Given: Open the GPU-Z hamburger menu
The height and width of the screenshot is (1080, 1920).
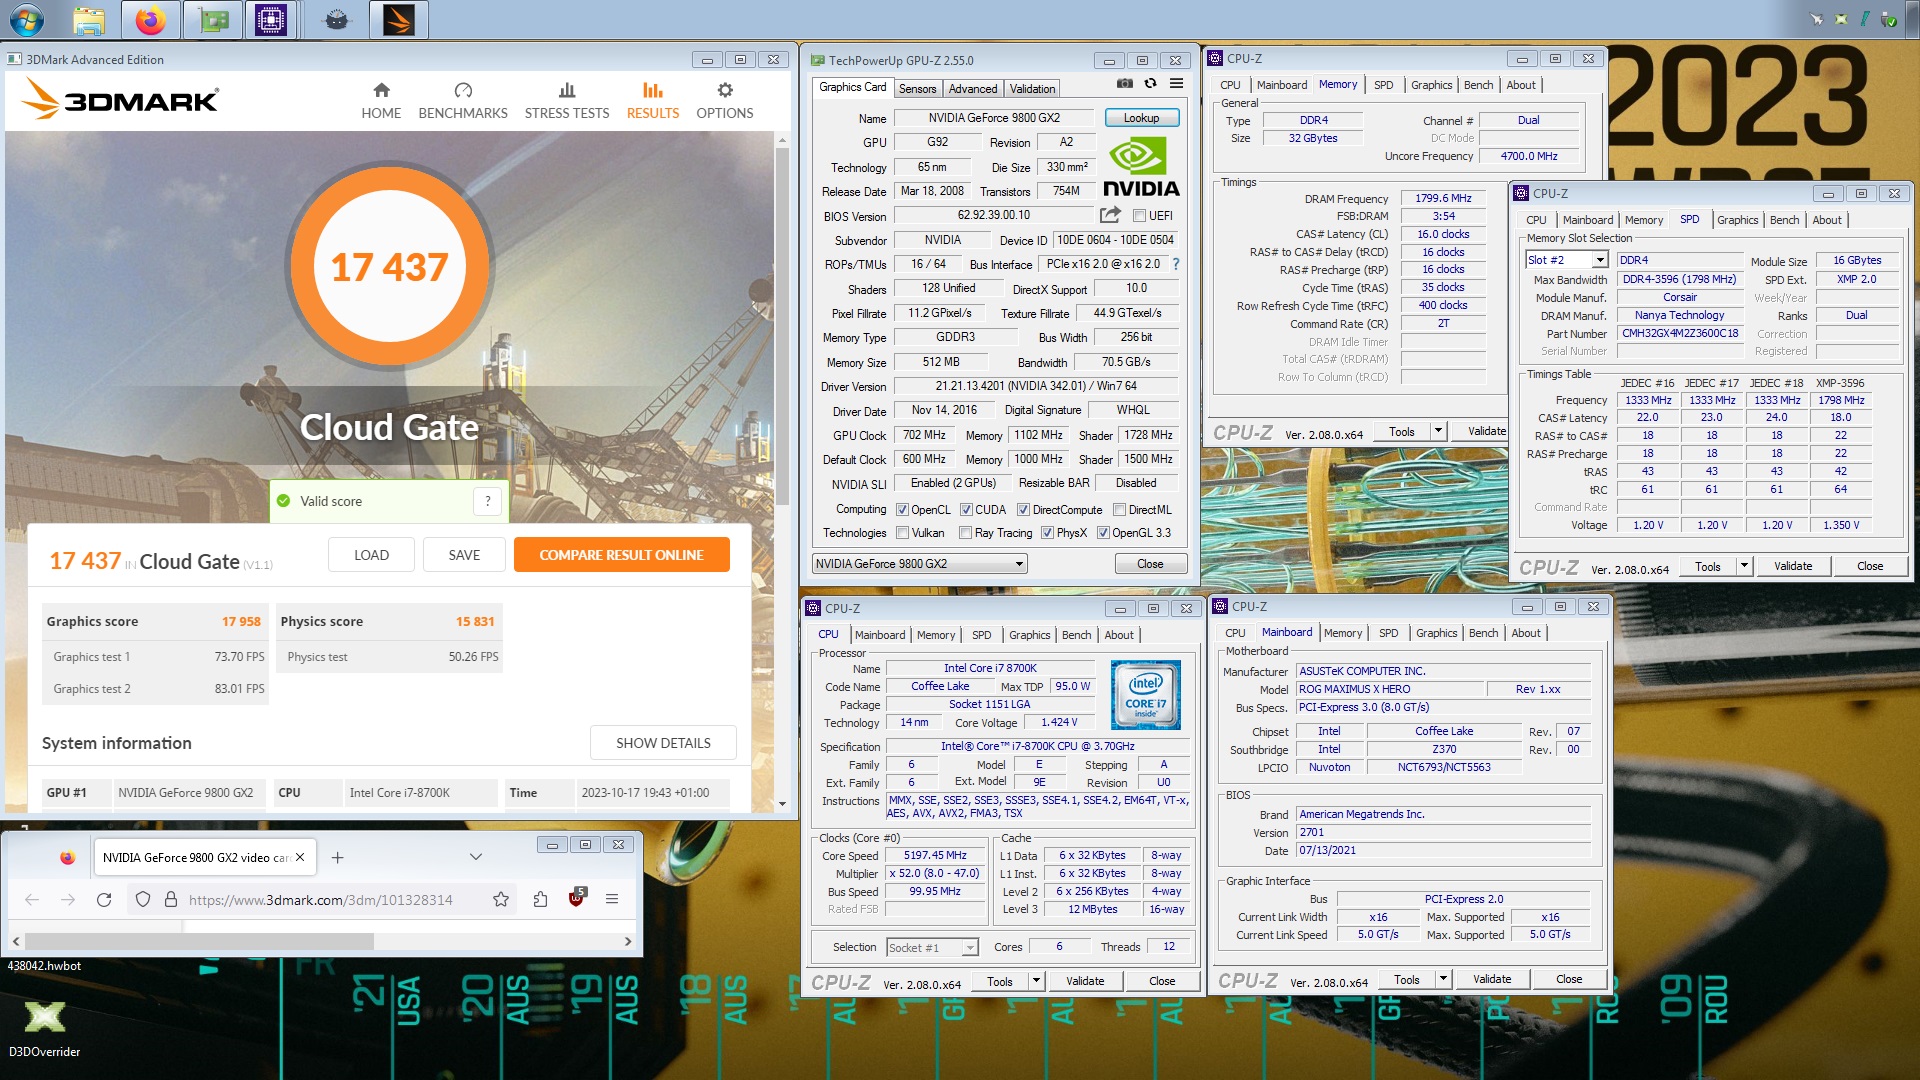Looking at the screenshot, I should [x=1177, y=84].
